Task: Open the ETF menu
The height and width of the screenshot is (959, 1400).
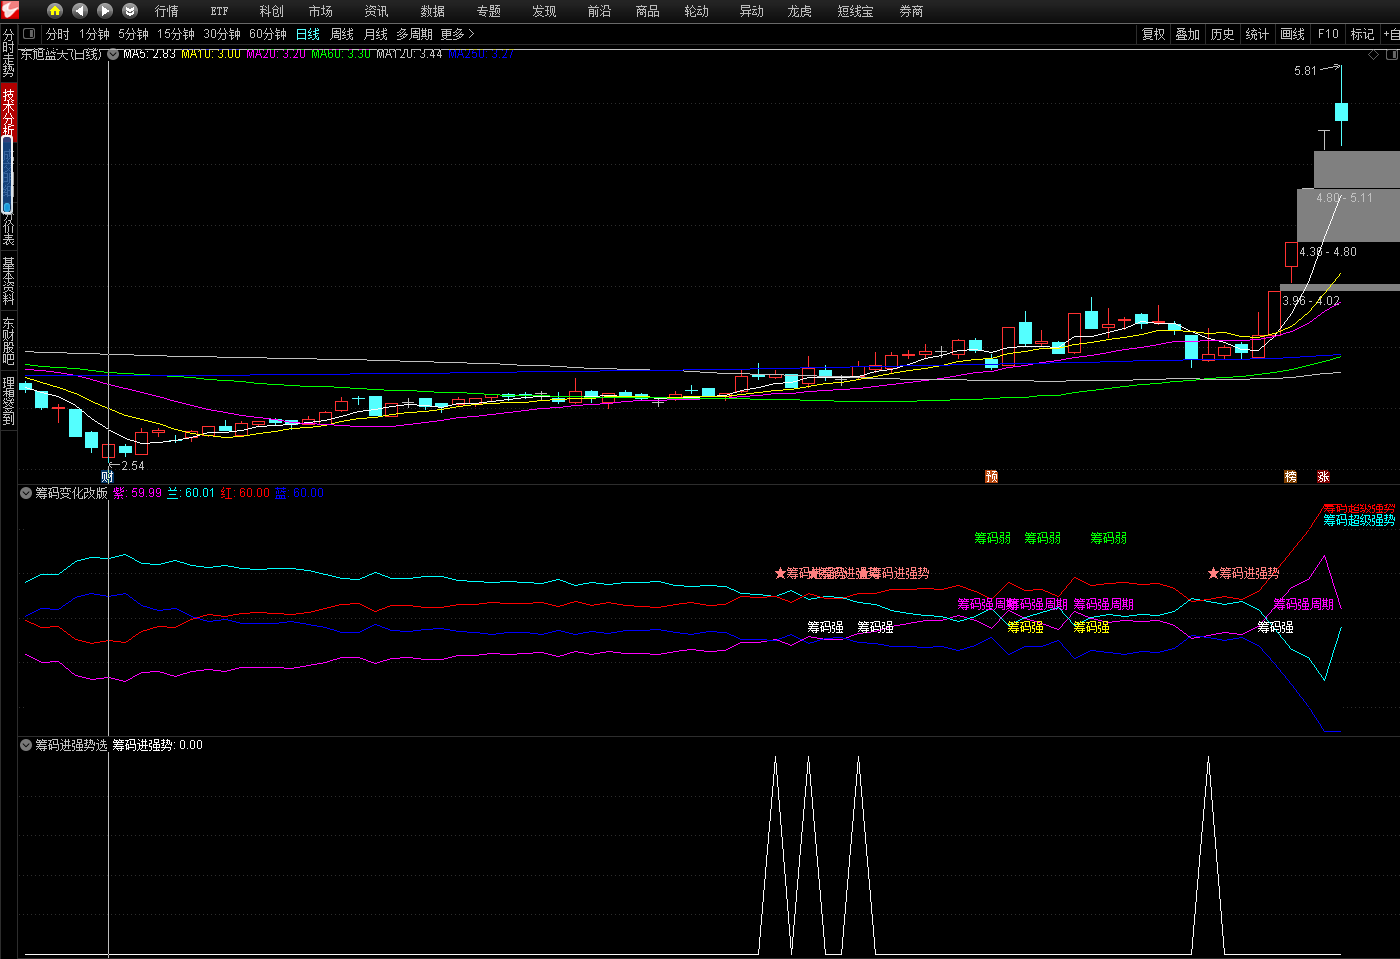Action: click(219, 11)
